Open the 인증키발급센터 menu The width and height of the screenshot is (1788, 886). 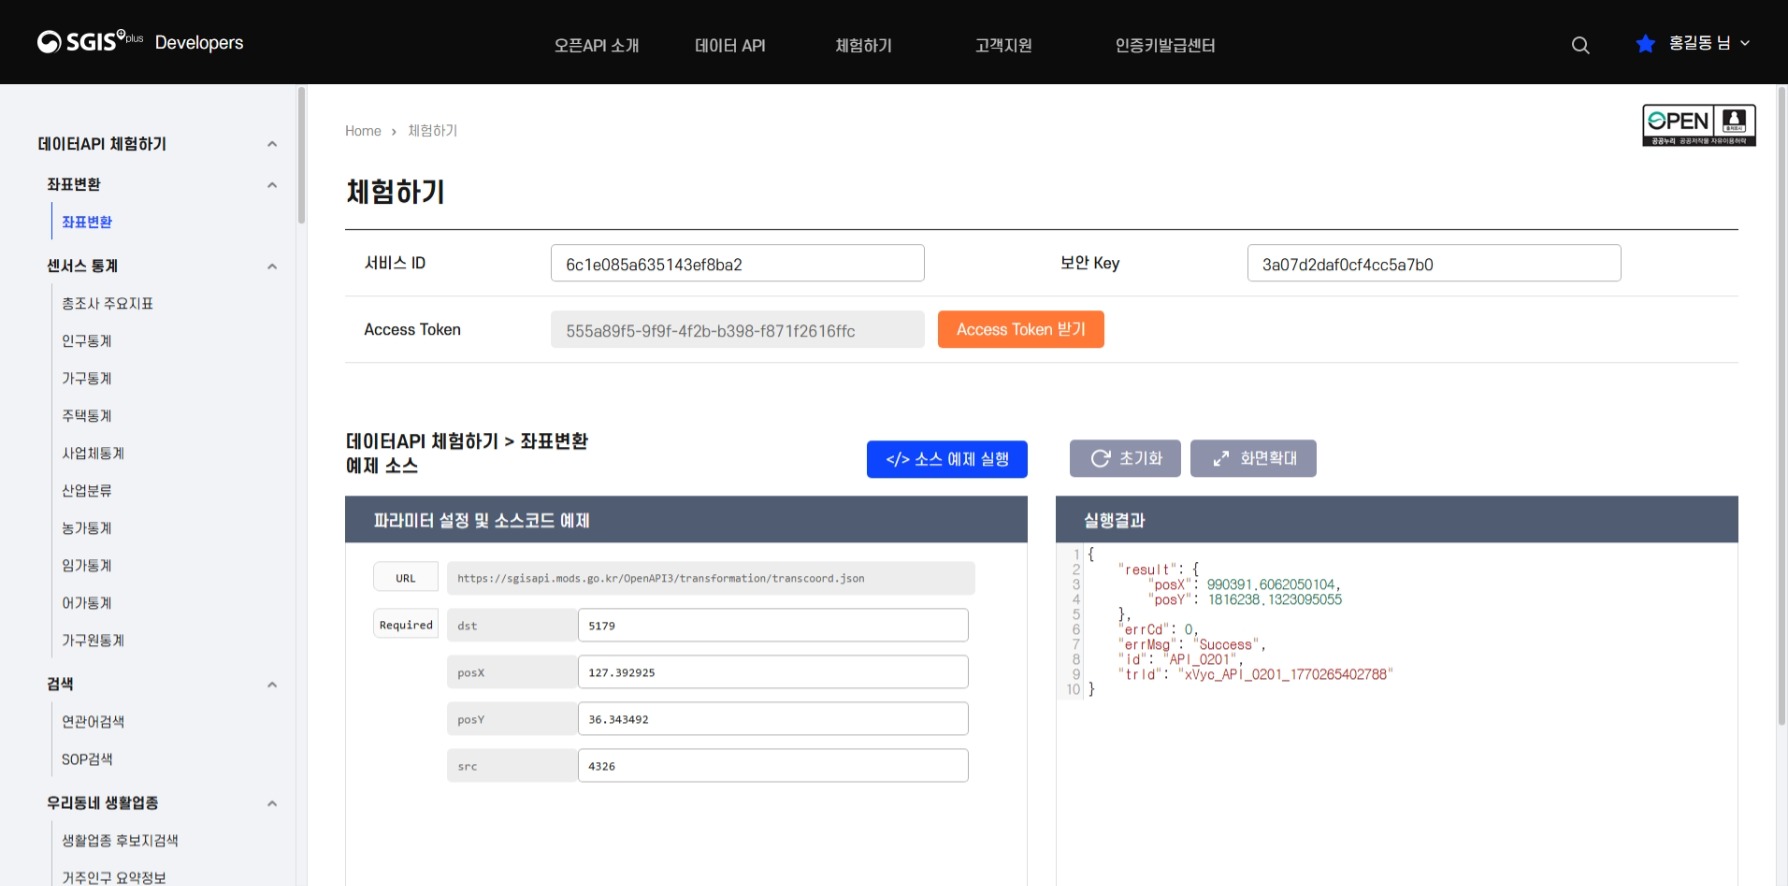click(x=1165, y=45)
